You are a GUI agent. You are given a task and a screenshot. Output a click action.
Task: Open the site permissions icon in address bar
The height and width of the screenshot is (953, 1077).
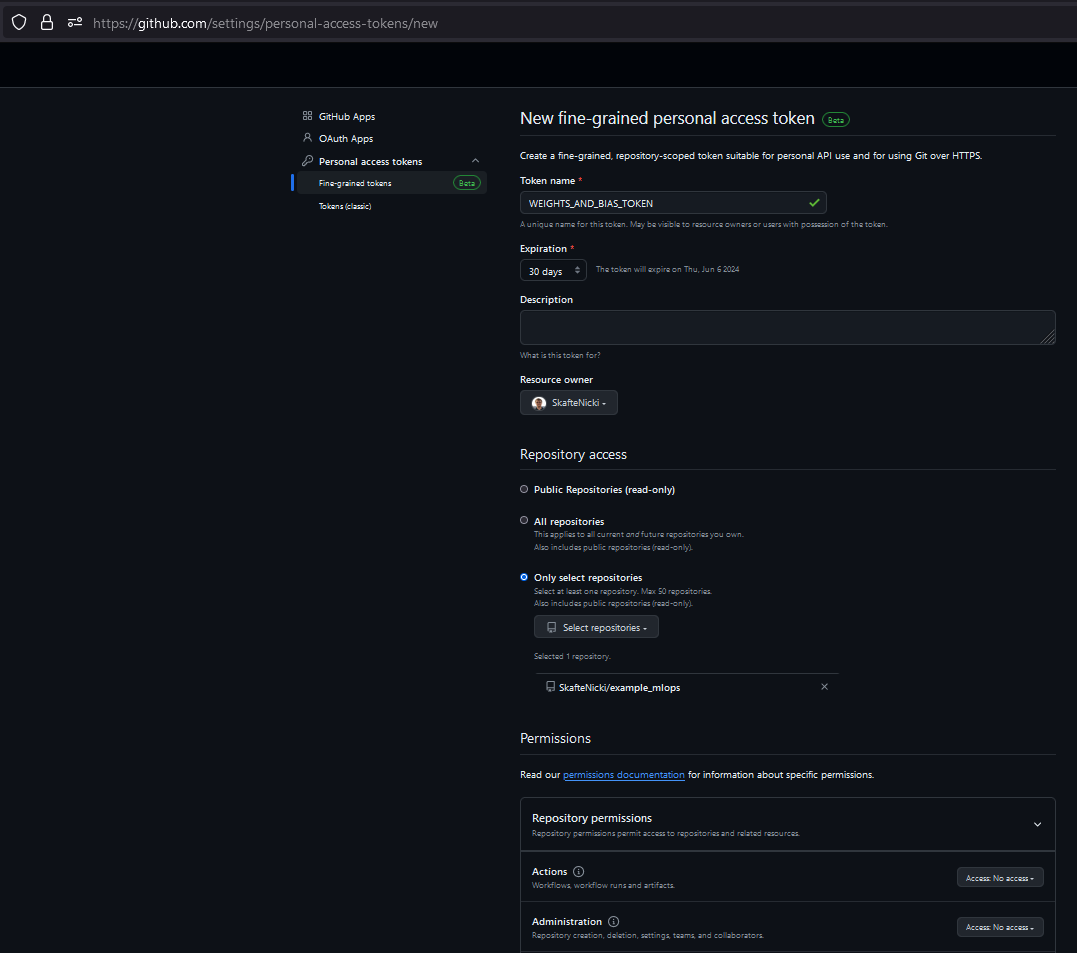(x=75, y=23)
